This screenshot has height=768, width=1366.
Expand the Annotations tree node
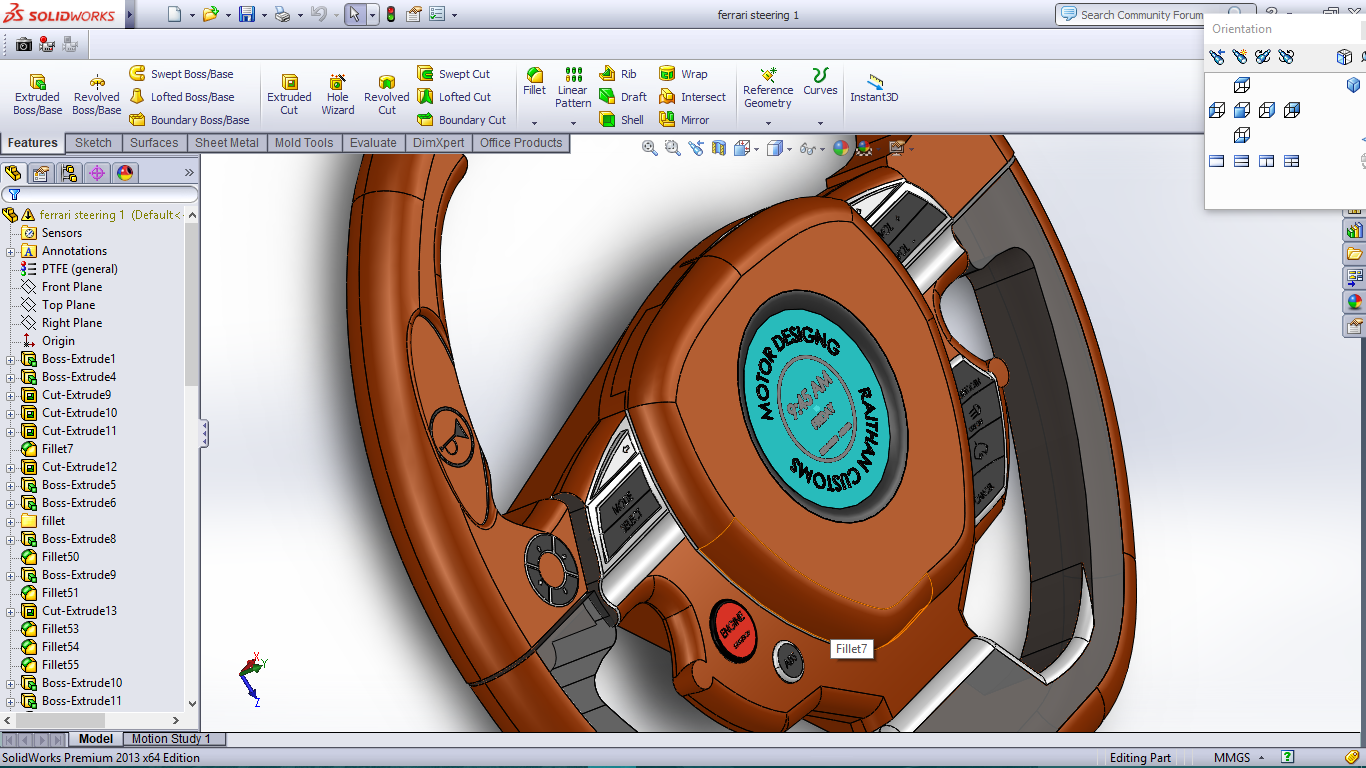point(11,251)
